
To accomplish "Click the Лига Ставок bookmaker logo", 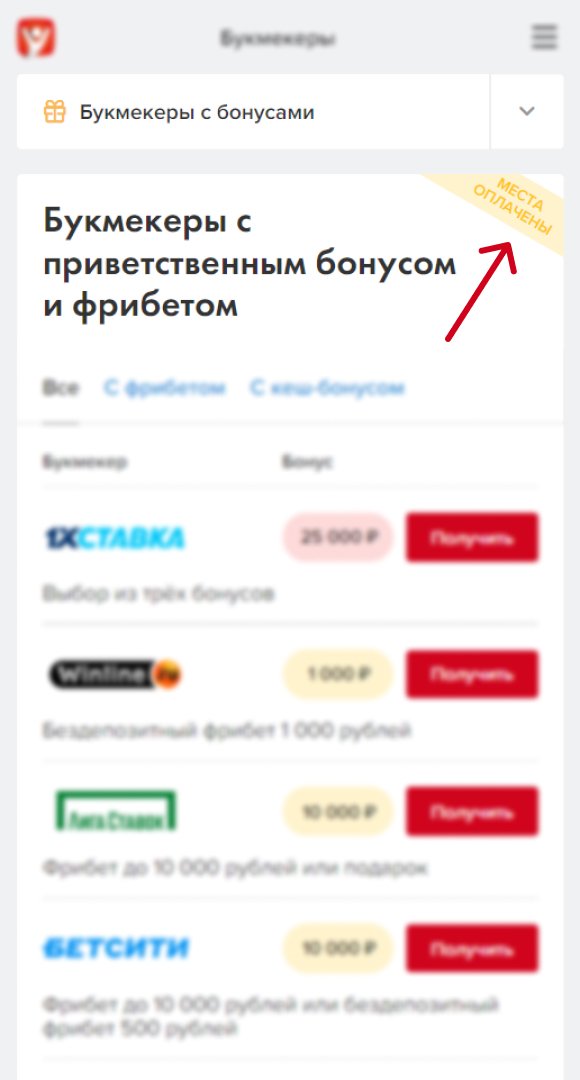I will 116,811.
